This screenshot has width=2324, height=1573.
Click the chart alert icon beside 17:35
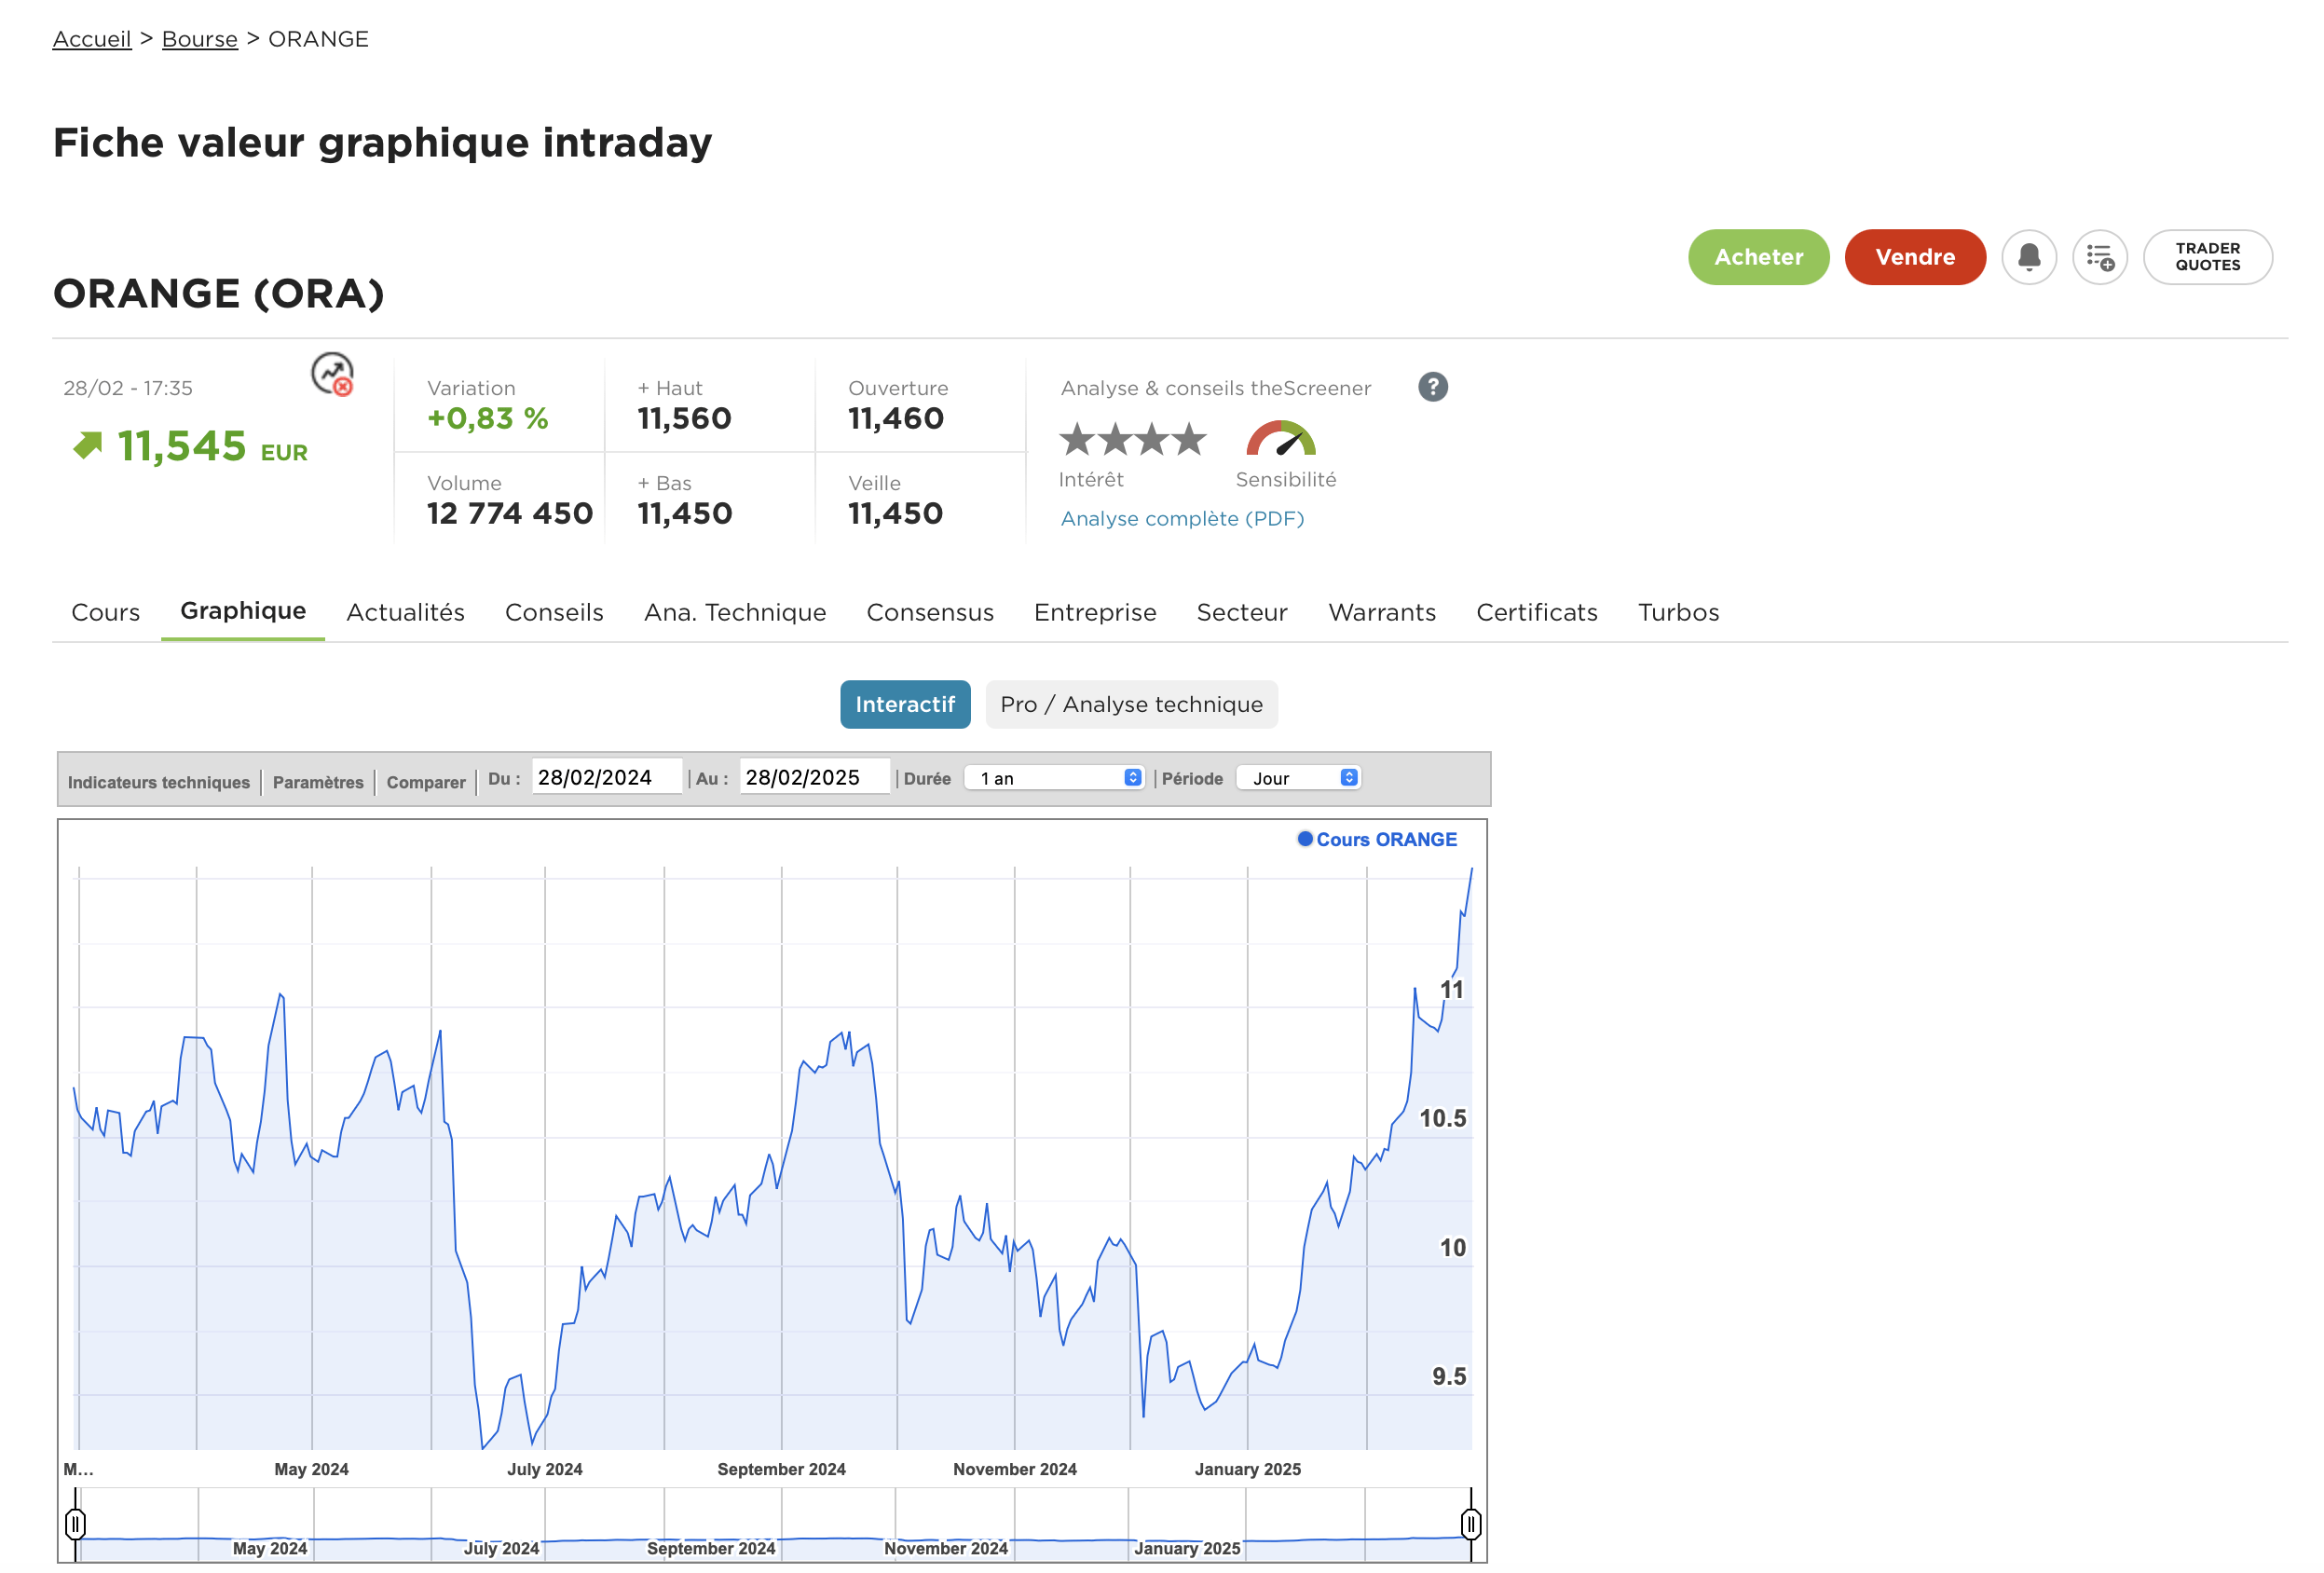click(x=332, y=374)
